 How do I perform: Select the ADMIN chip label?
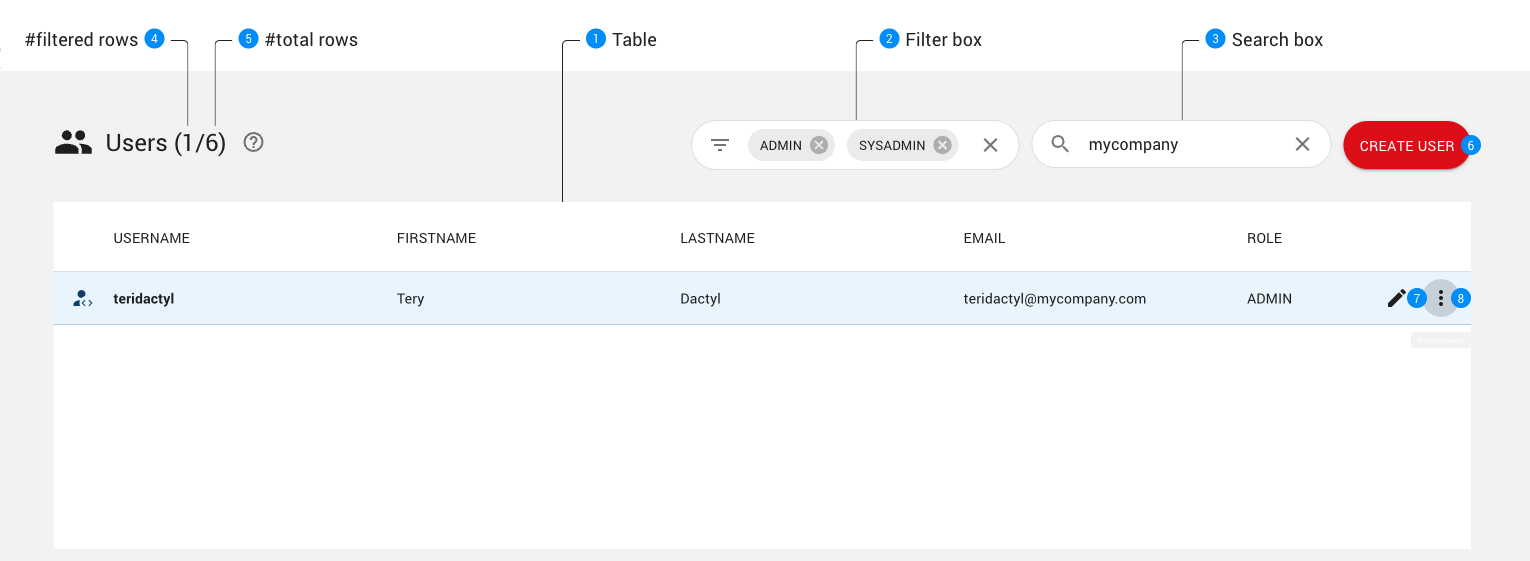pos(780,145)
